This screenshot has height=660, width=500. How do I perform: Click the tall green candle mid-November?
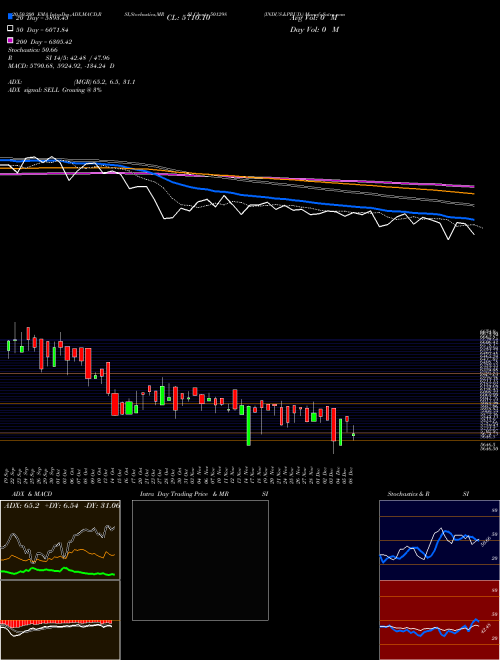click(249, 426)
